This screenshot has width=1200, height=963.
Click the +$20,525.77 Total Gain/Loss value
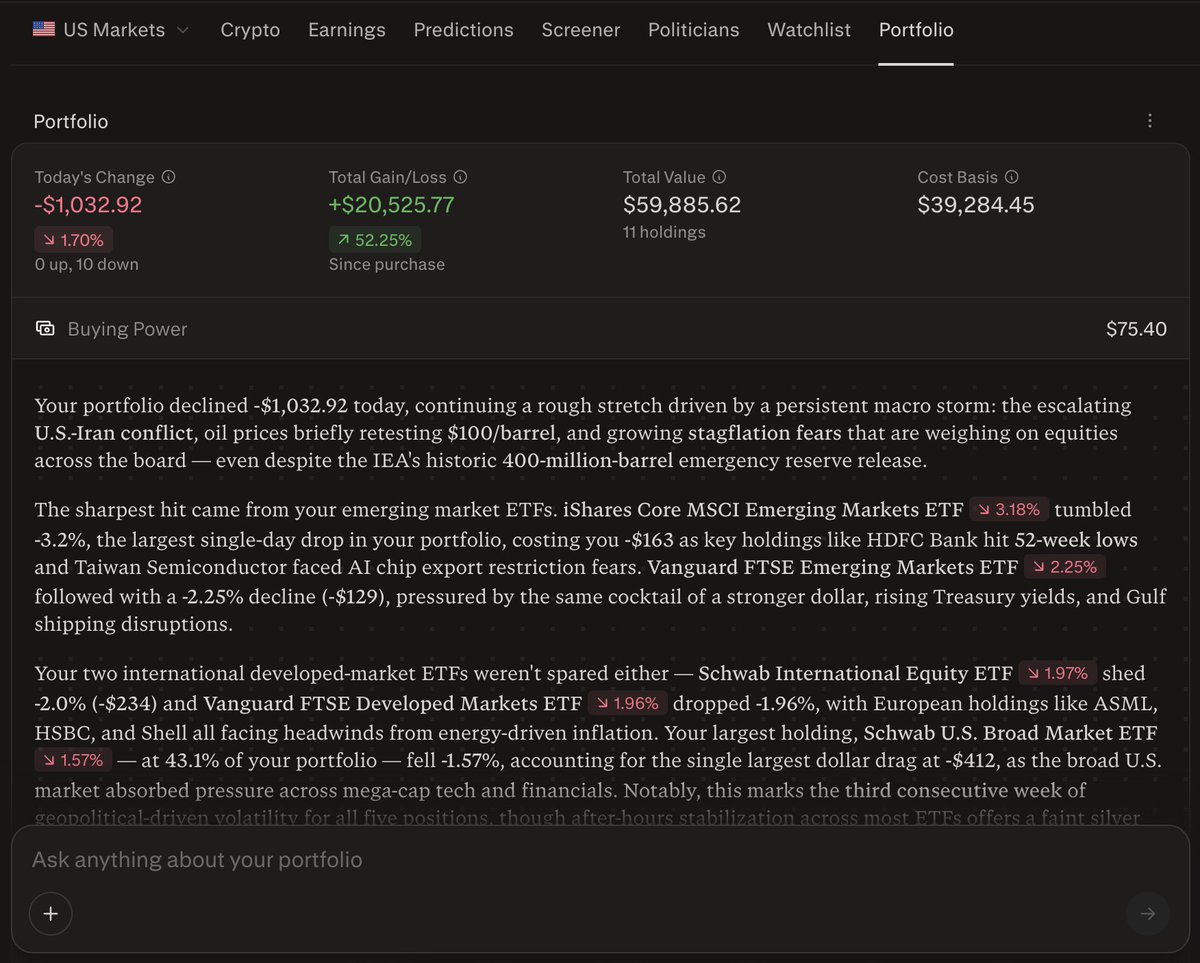pyautogui.click(x=391, y=205)
